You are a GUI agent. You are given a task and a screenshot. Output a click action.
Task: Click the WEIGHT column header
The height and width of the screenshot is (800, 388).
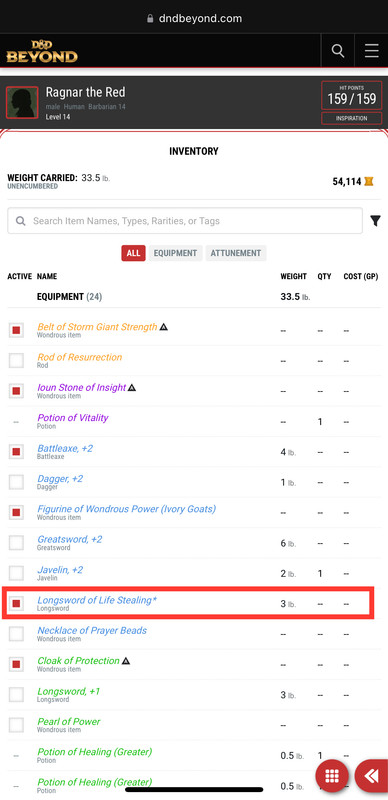pyautogui.click(x=294, y=277)
